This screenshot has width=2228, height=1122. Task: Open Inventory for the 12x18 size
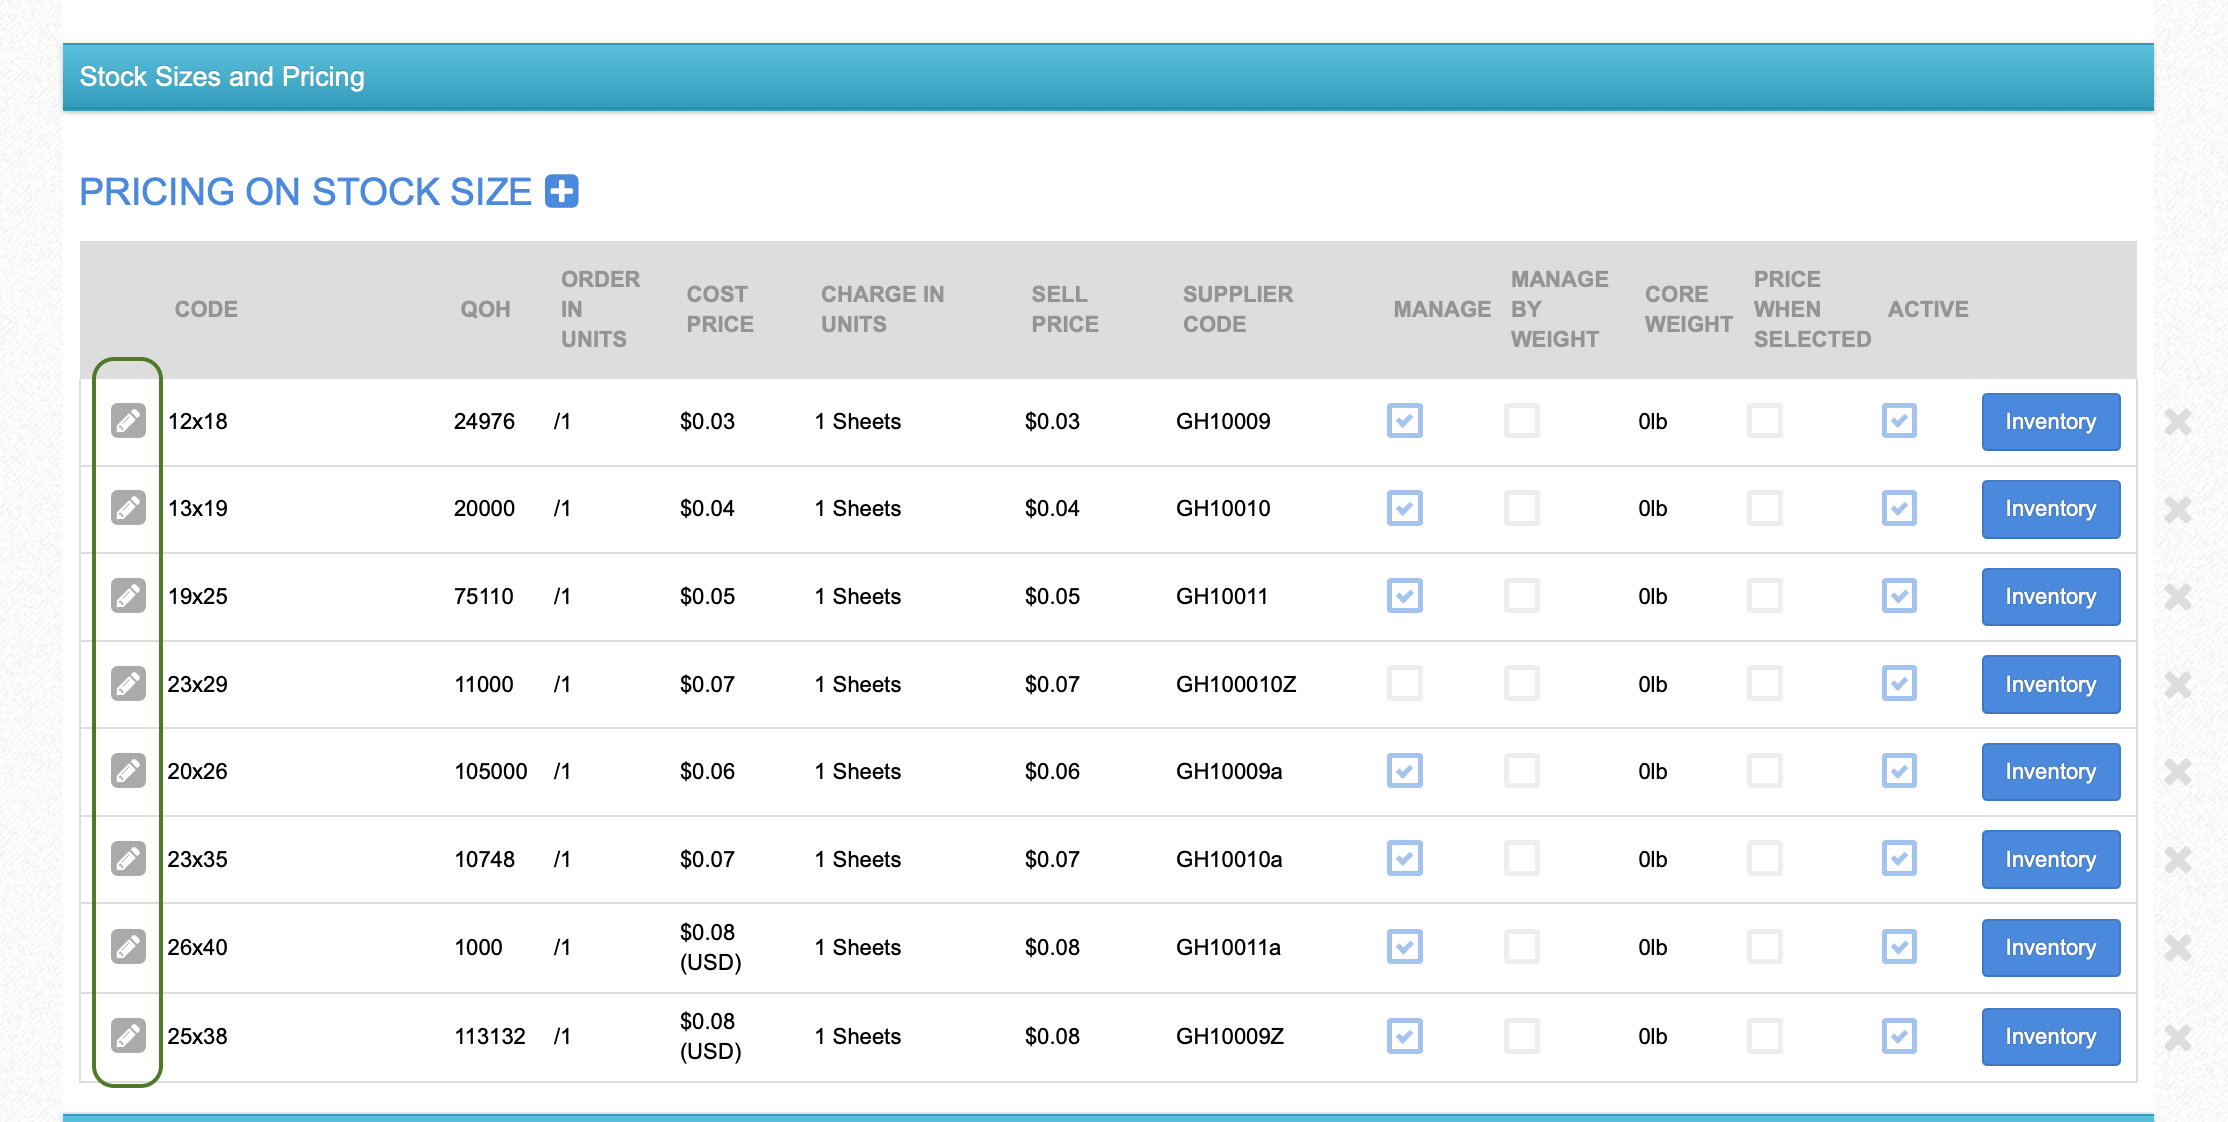coord(2050,422)
